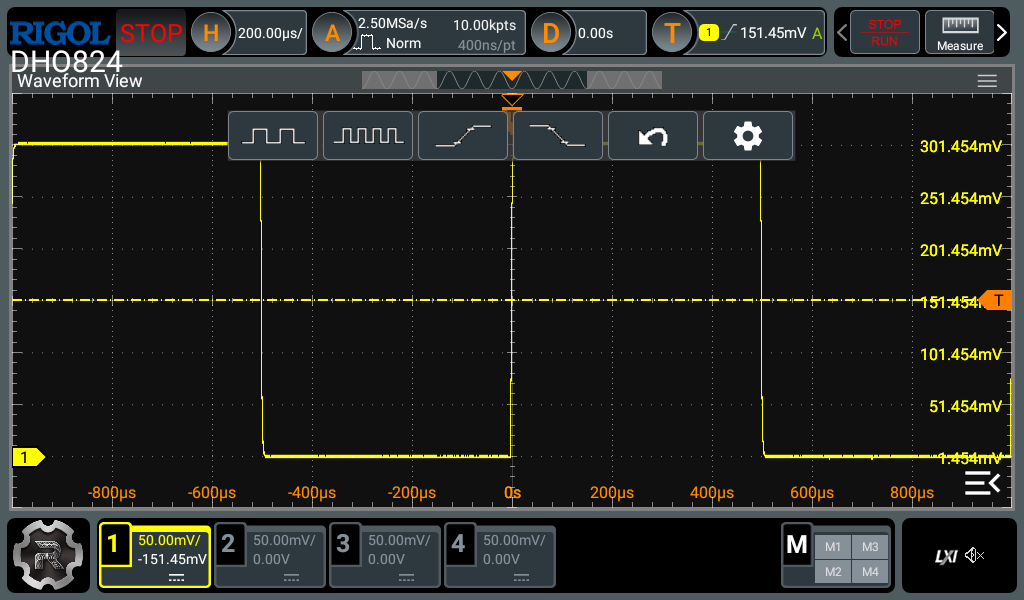This screenshot has height=600, width=1024.
Task: Toggle the muted speaker beeper icon
Action: pos(974,556)
